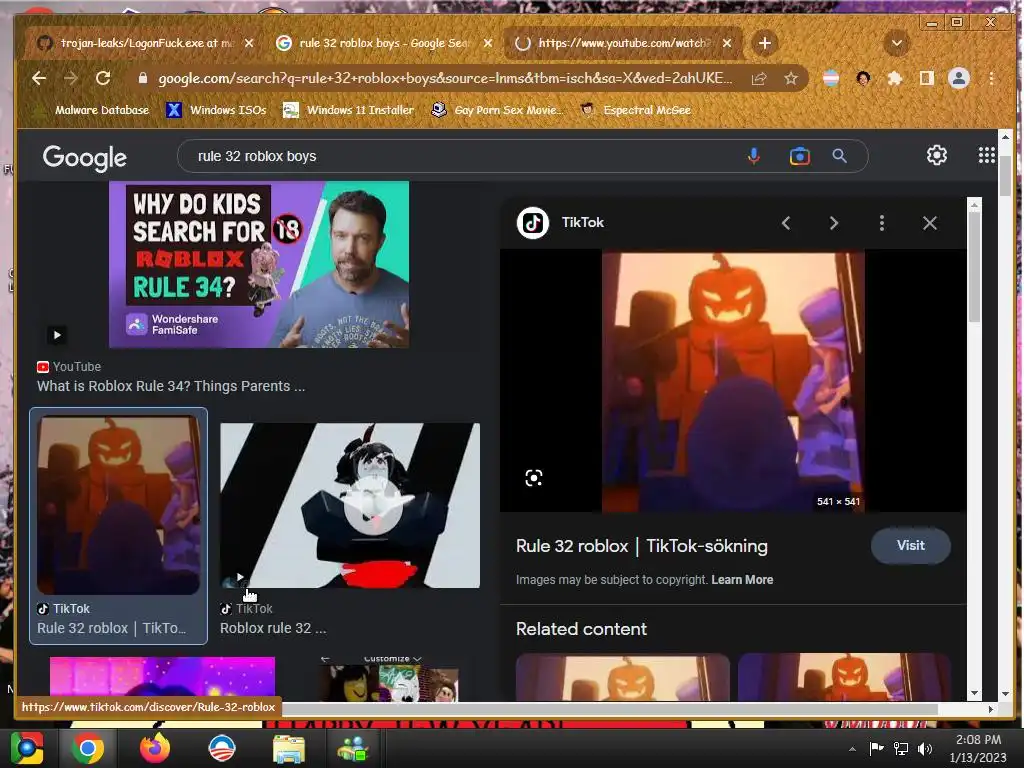The height and width of the screenshot is (768, 1024).
Task: Expand the tab search dropdown arrow
Action: tap(897, 43)
